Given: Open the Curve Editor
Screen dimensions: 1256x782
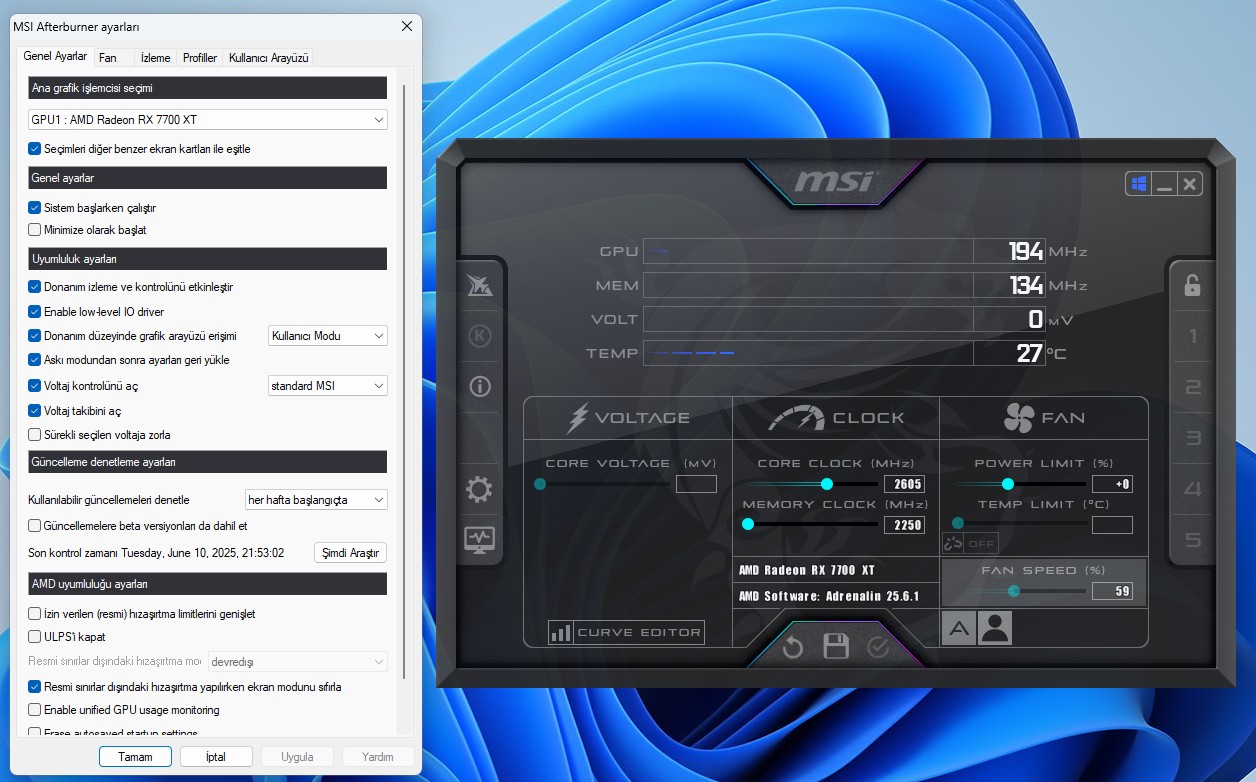Looking at the screenshot, I should click(626, 633).
